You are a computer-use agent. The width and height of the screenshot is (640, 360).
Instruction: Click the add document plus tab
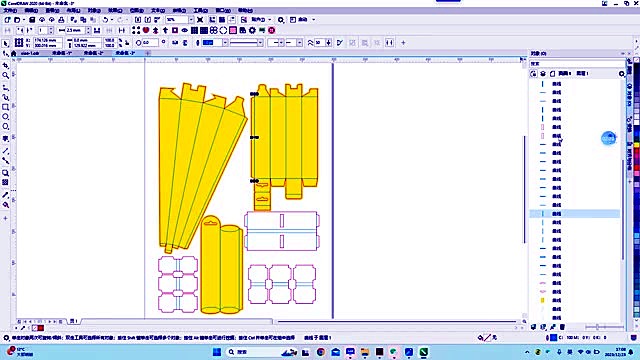(x=148, y=53)
